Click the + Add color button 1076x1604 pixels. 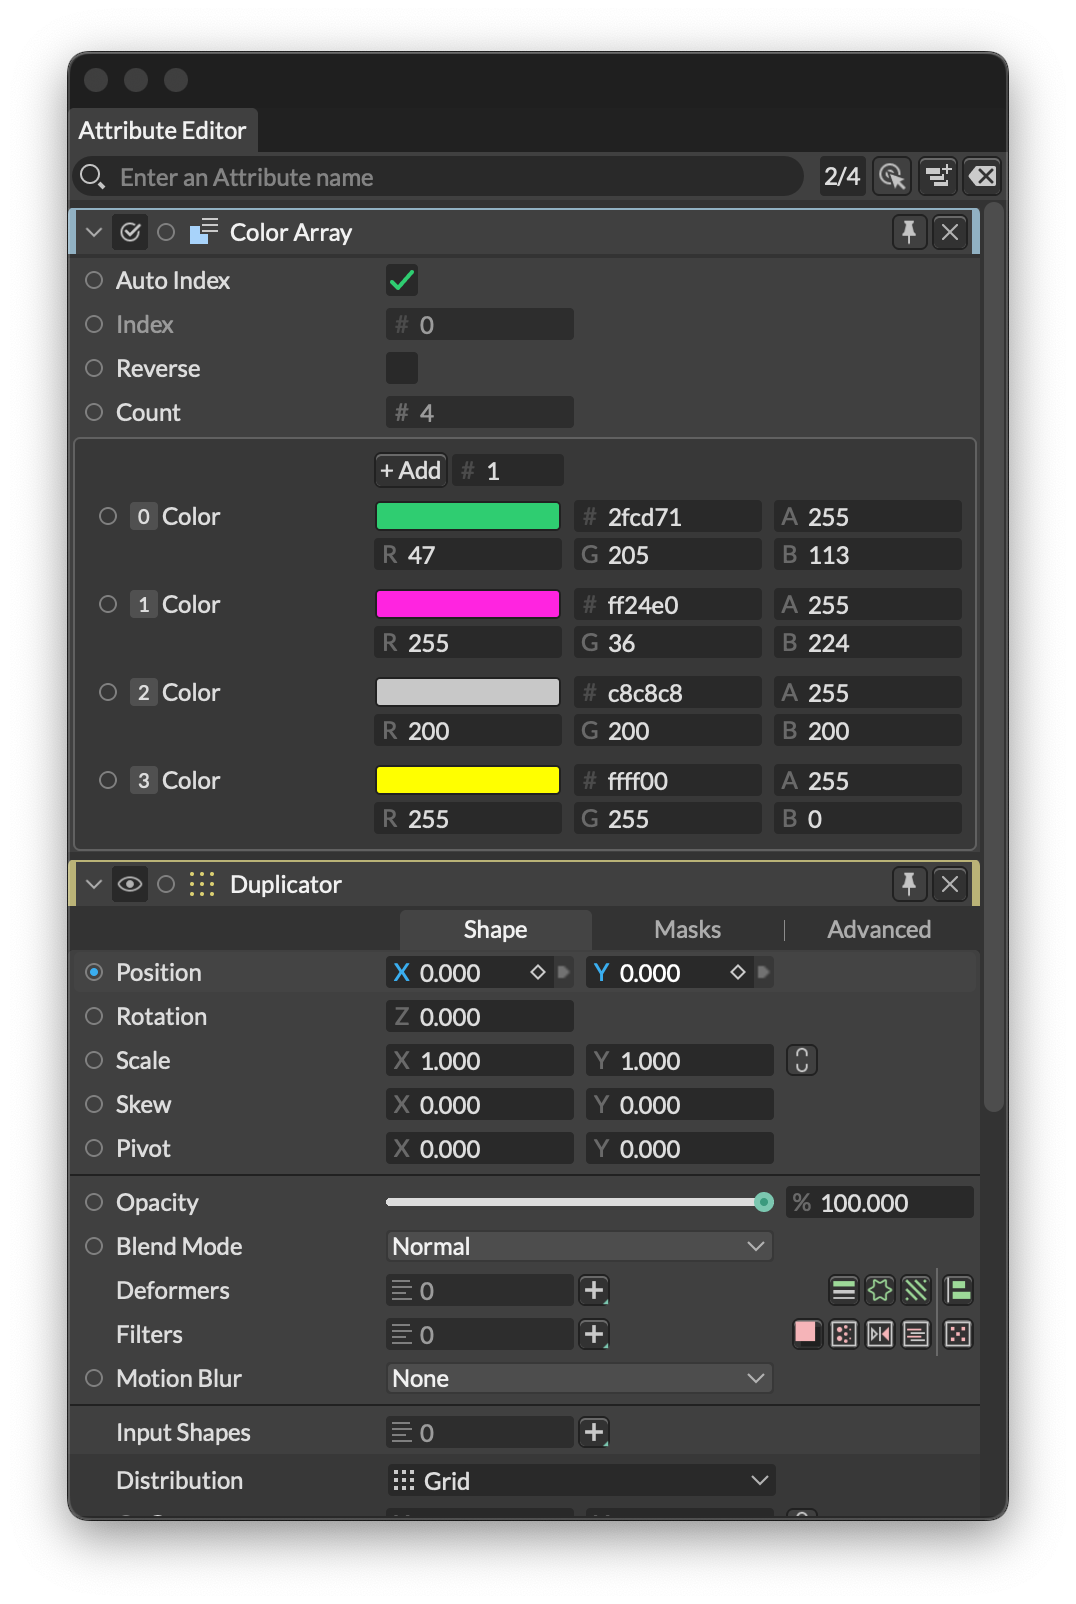pyautogui.click(x=410, y=470)
